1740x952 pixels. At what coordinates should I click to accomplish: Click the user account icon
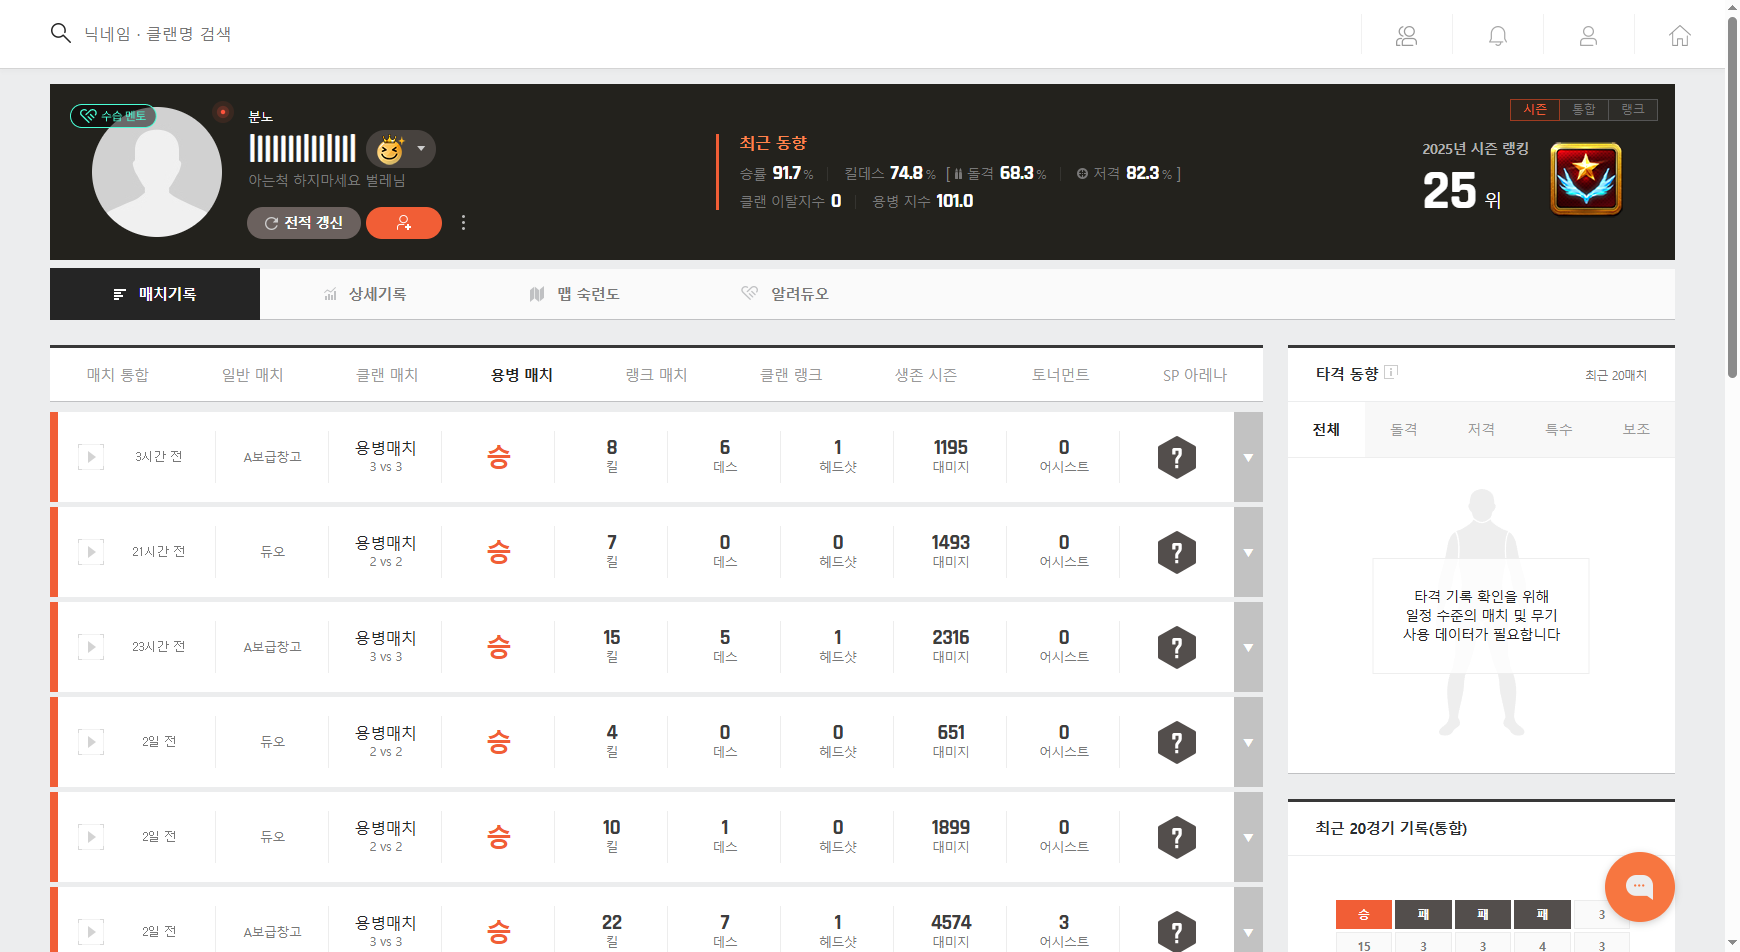pos(1588,36)
